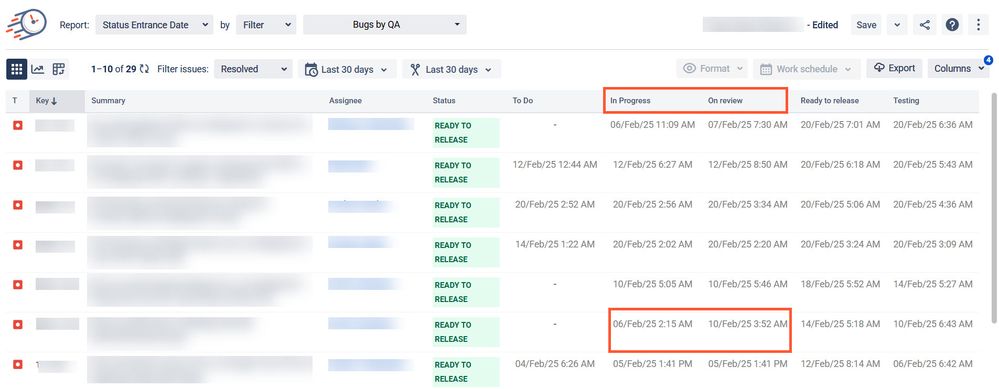
Task: Click cell 12/Feb/25 8:50 AM
Action: coord(747,164)
